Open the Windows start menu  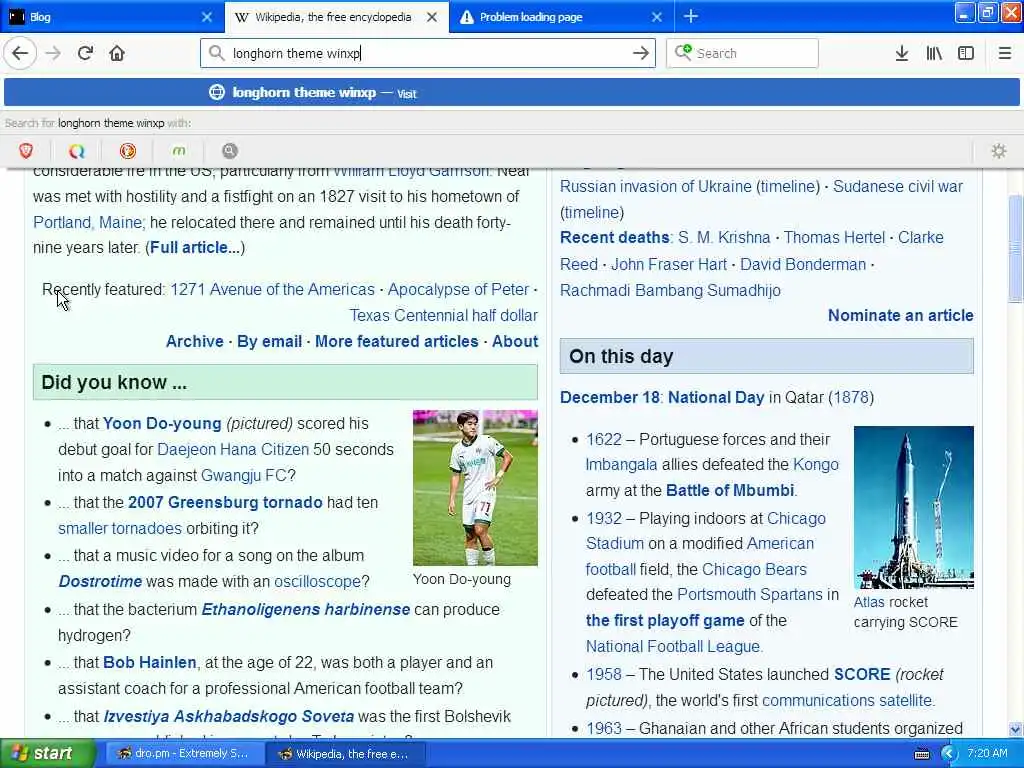pos(46,754)
